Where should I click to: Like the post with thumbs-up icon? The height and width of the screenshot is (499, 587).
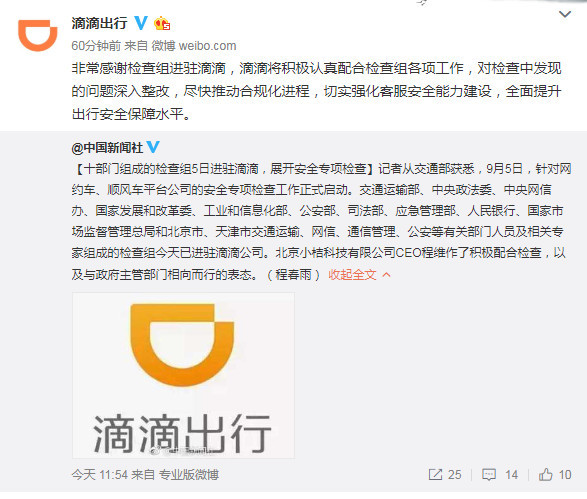[545, 474]
